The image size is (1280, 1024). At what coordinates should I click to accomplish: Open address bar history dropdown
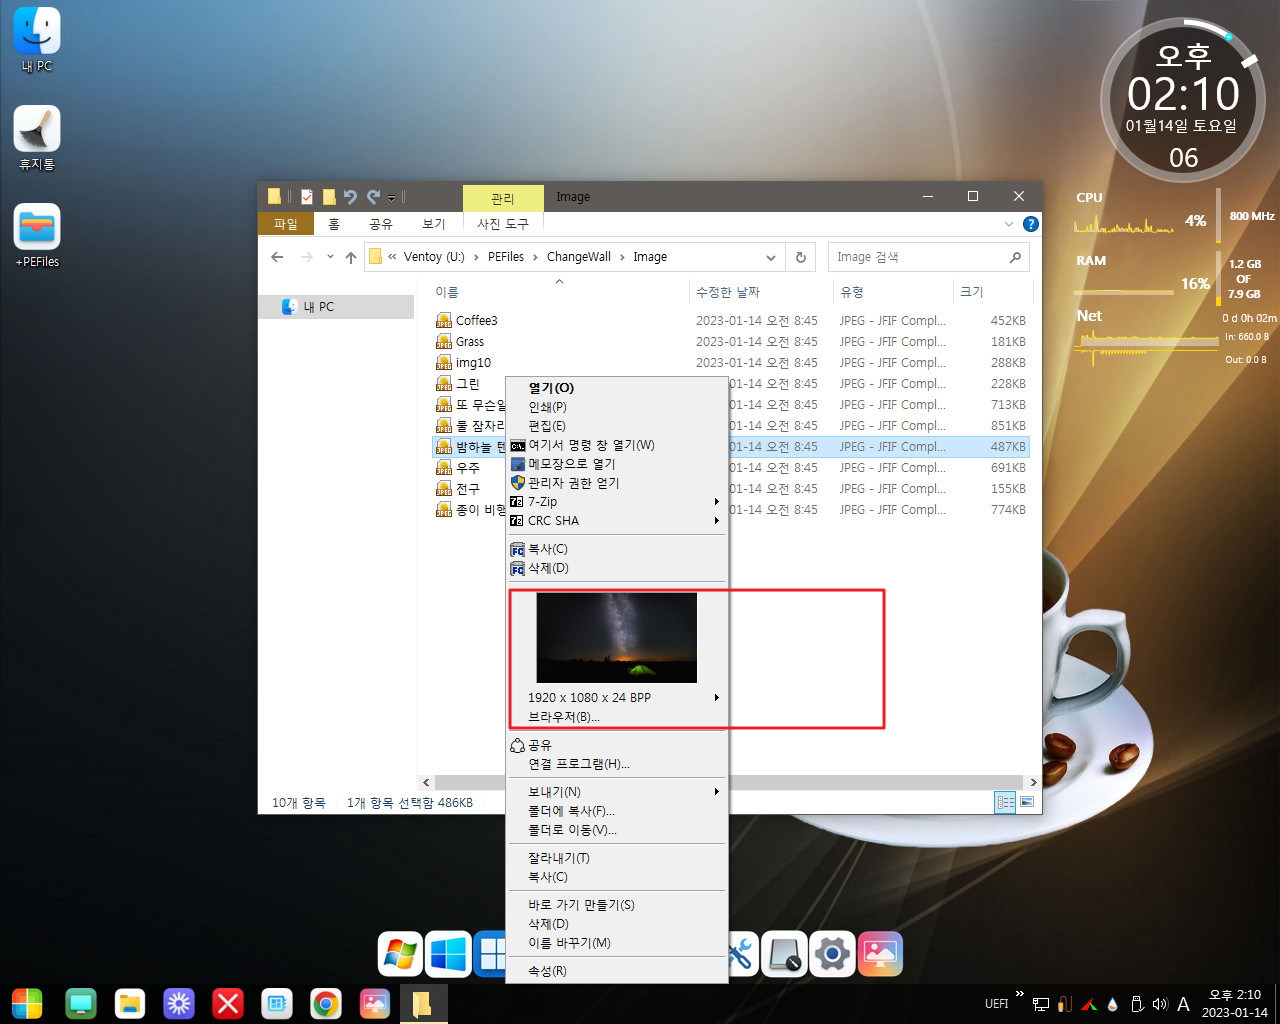(770, 257)
